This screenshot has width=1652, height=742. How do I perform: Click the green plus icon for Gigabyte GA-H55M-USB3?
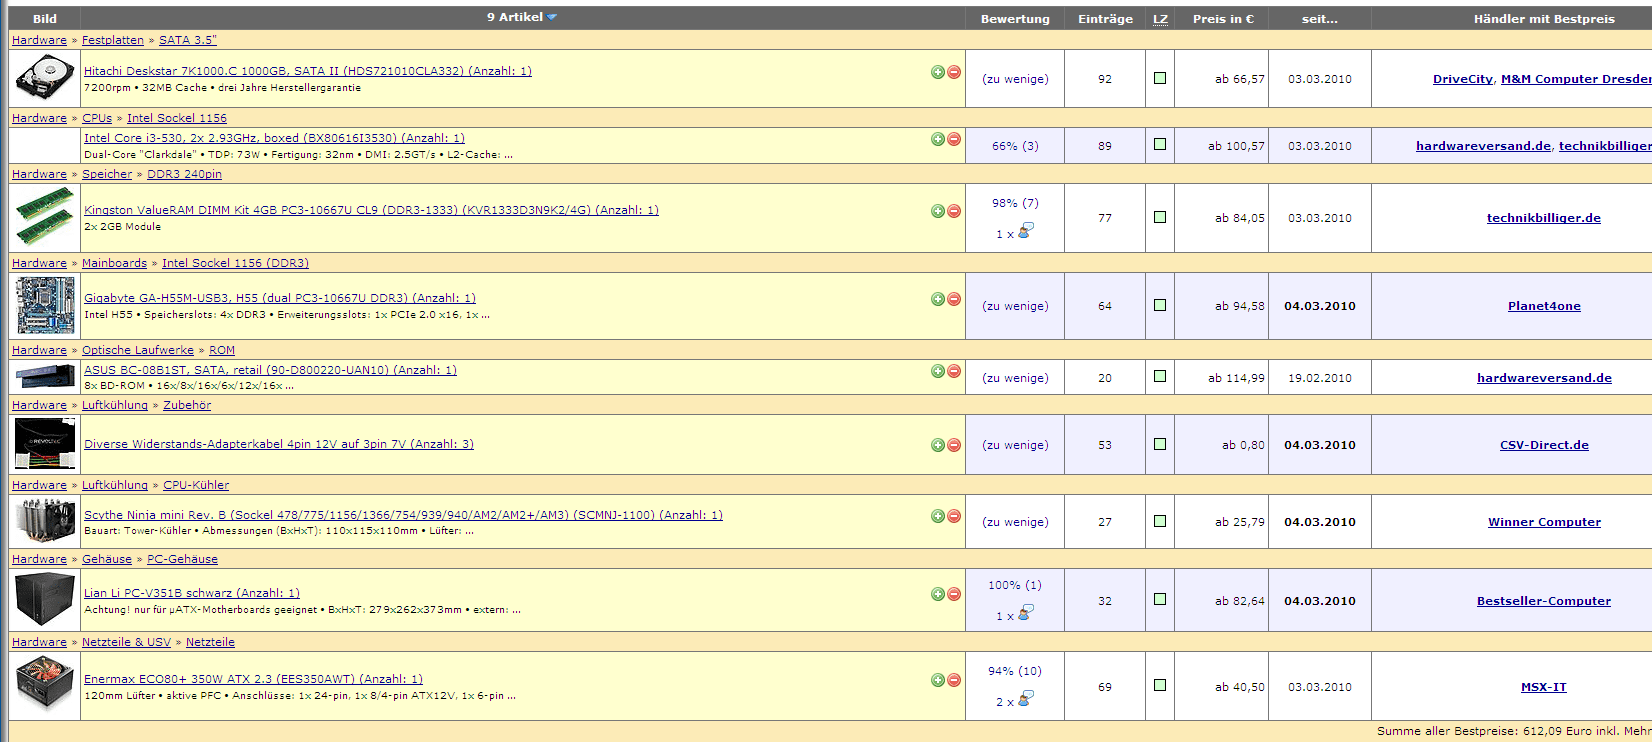pyautogui.click(x=938, y=299)
